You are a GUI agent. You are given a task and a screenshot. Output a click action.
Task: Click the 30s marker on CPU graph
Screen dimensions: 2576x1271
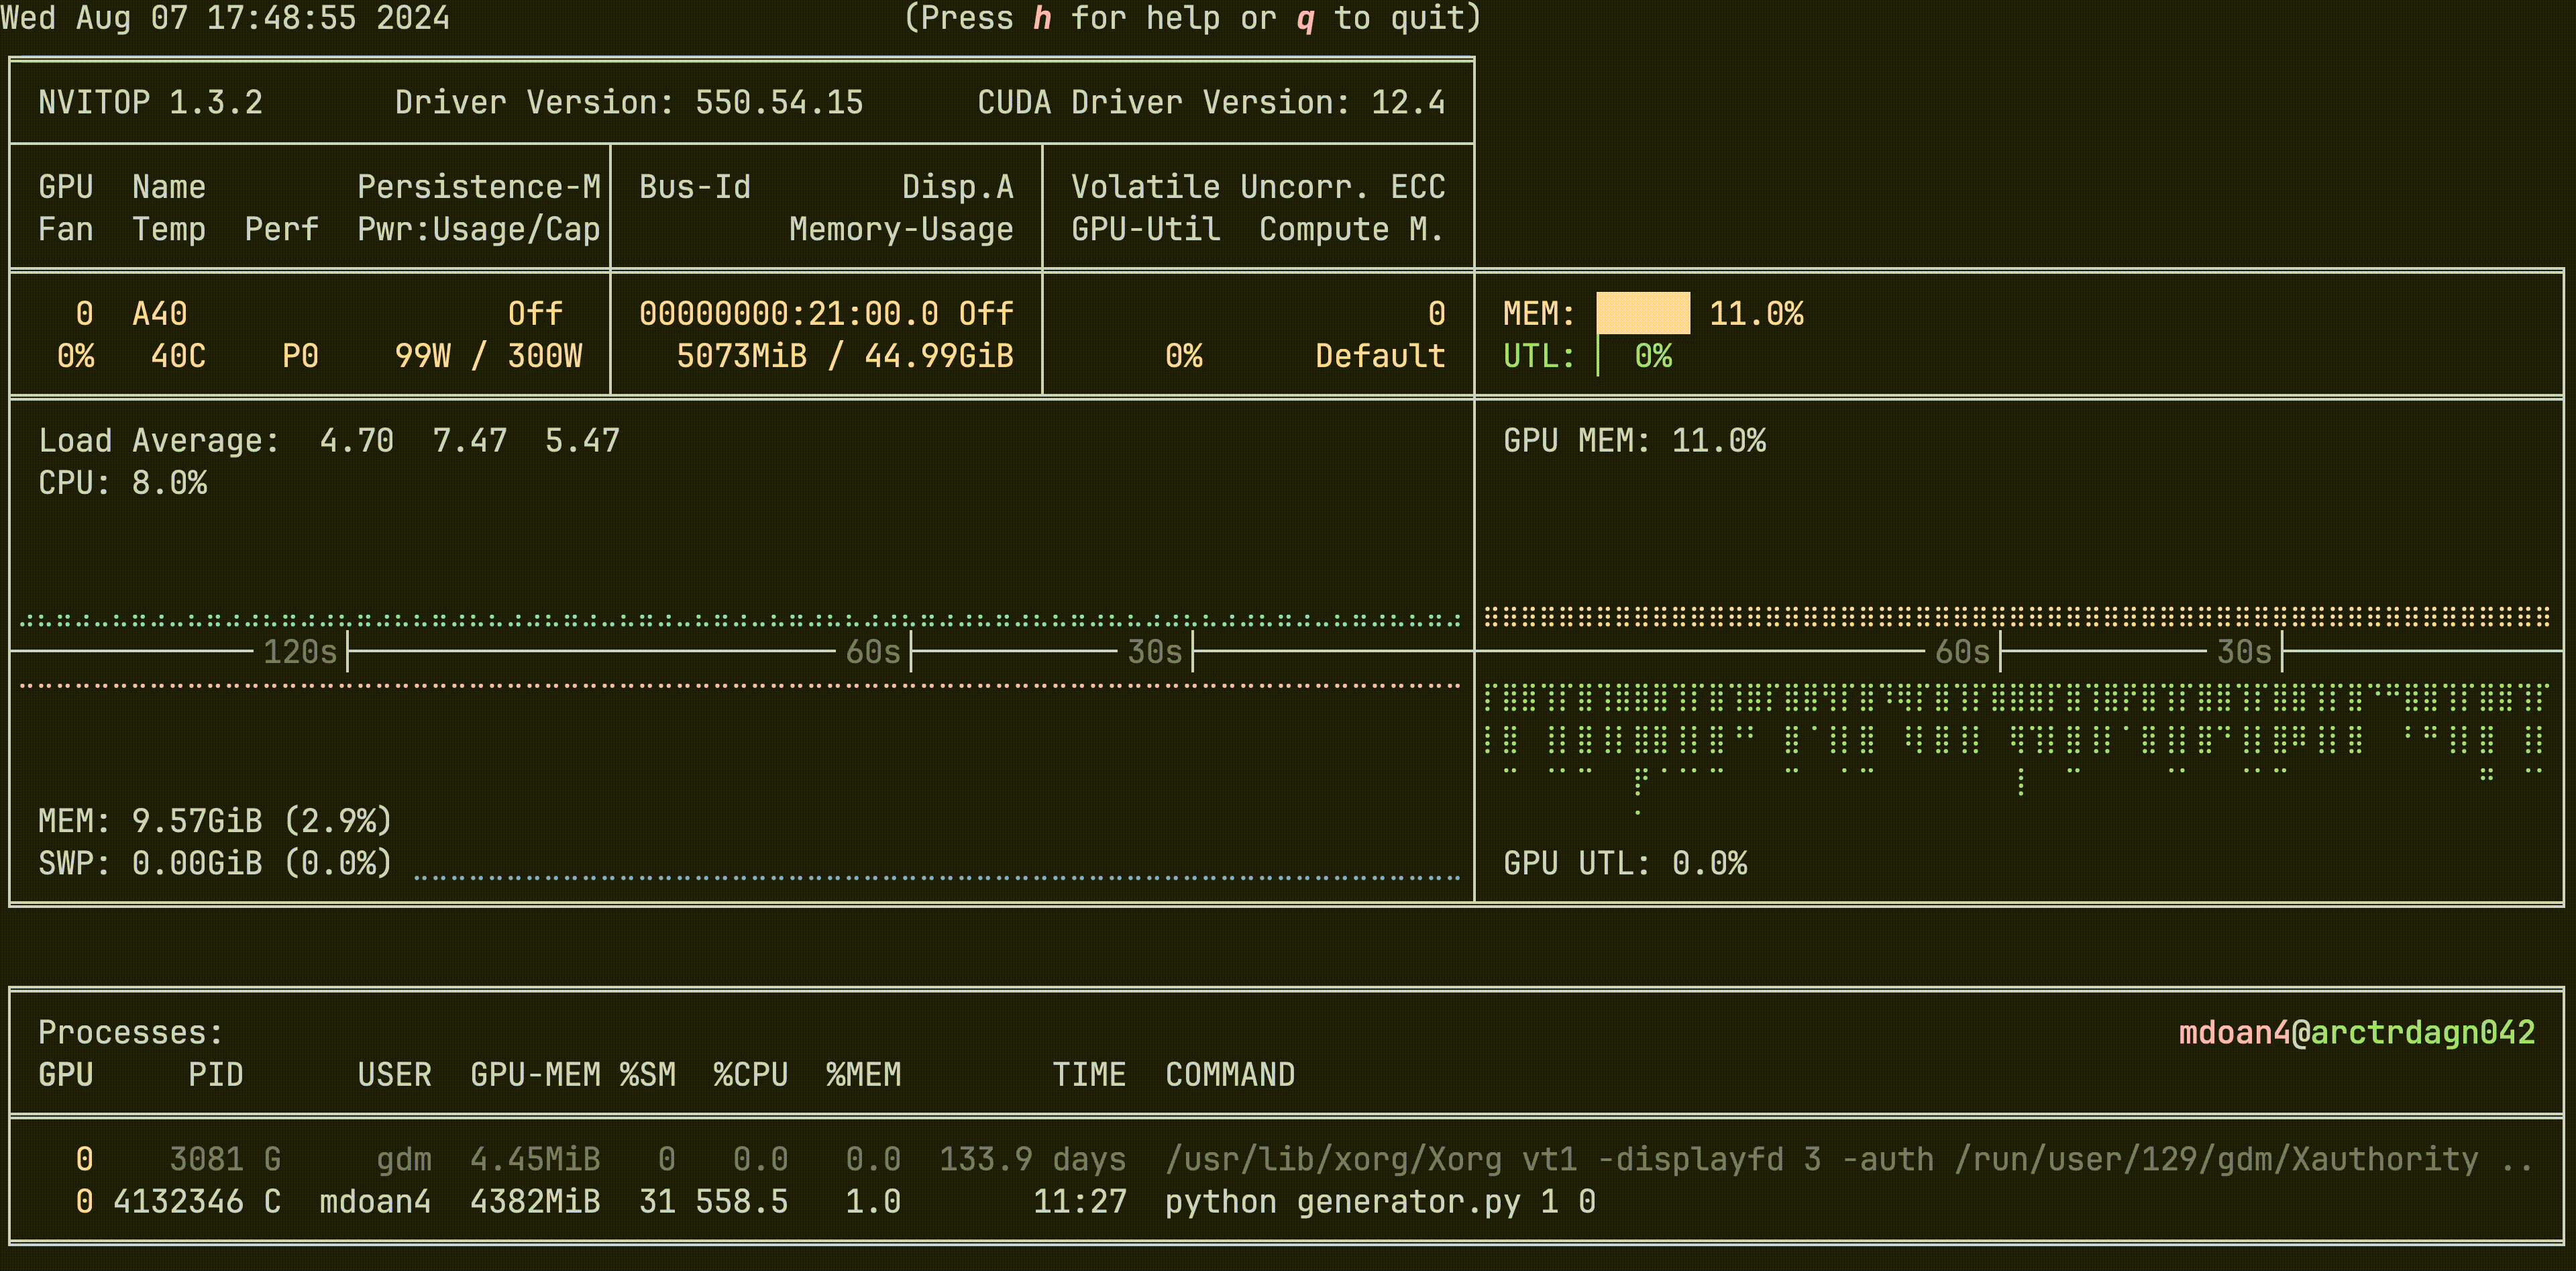[1155, 652]
